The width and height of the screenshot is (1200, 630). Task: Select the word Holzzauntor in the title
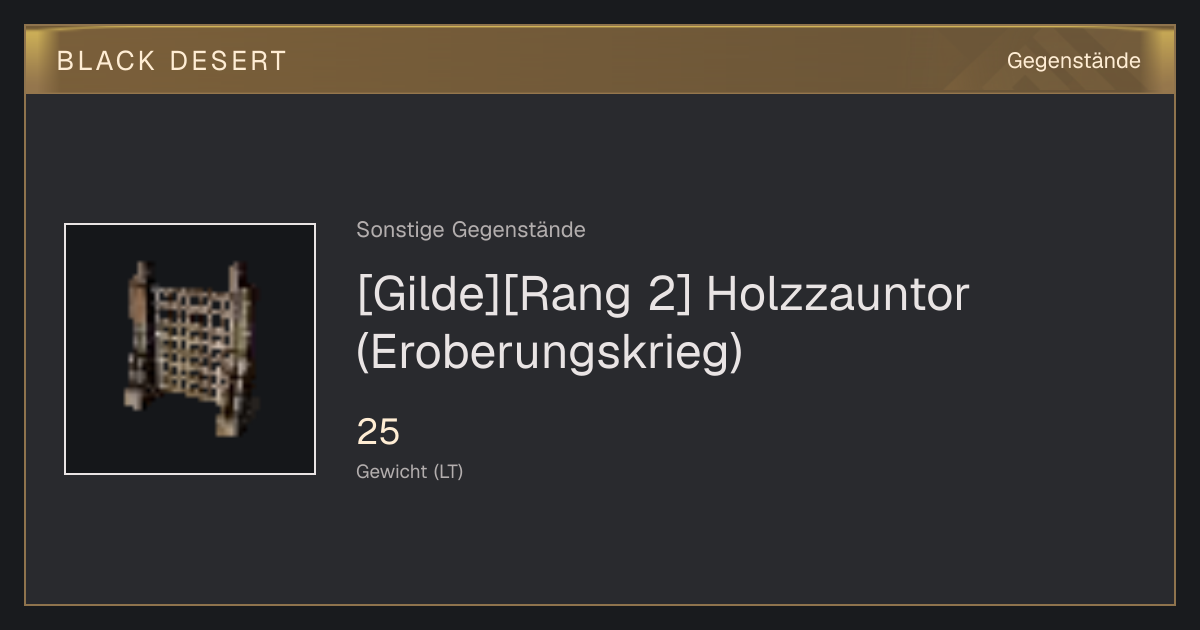click(838, 295)
